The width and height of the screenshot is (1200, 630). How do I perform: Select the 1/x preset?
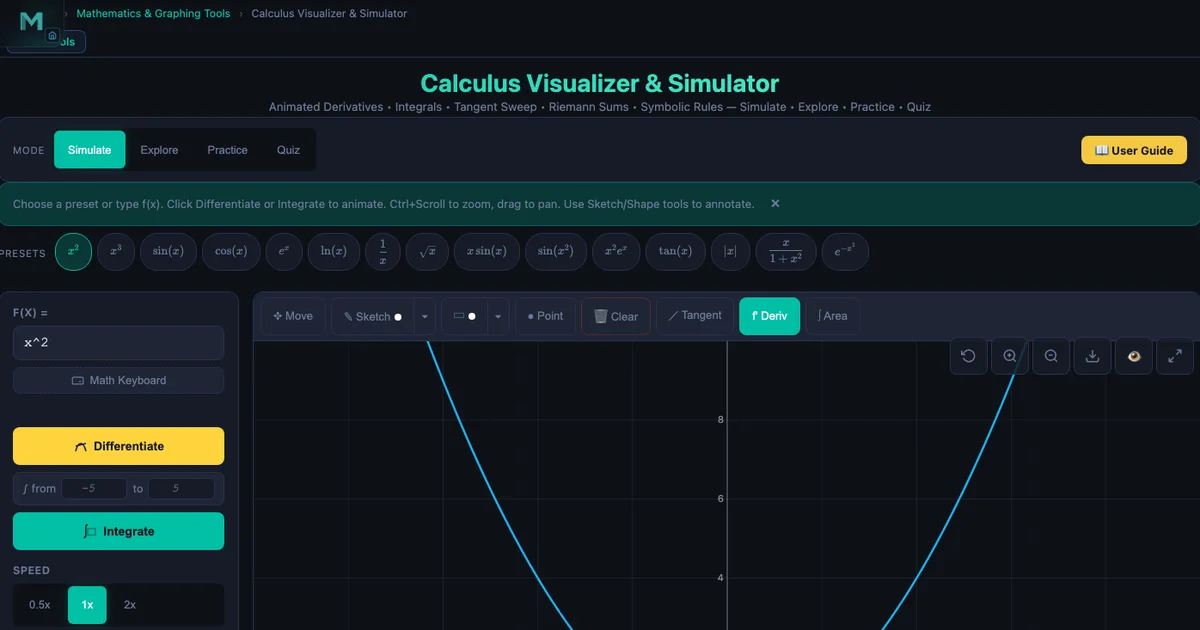click(383, 252)
